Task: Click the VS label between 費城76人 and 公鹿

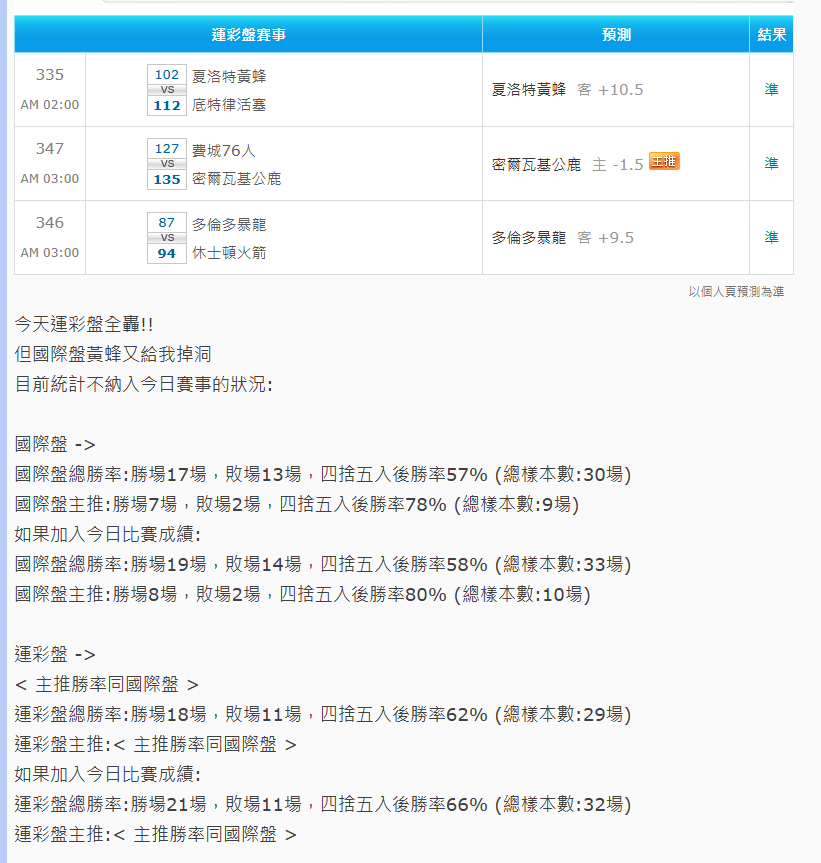Action: pyautogui.click(x=167, y=164)
